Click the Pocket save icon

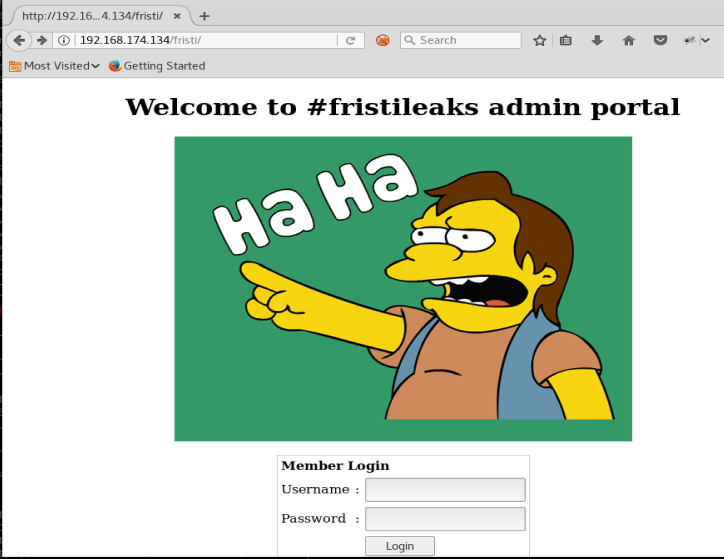coord(660,41)
